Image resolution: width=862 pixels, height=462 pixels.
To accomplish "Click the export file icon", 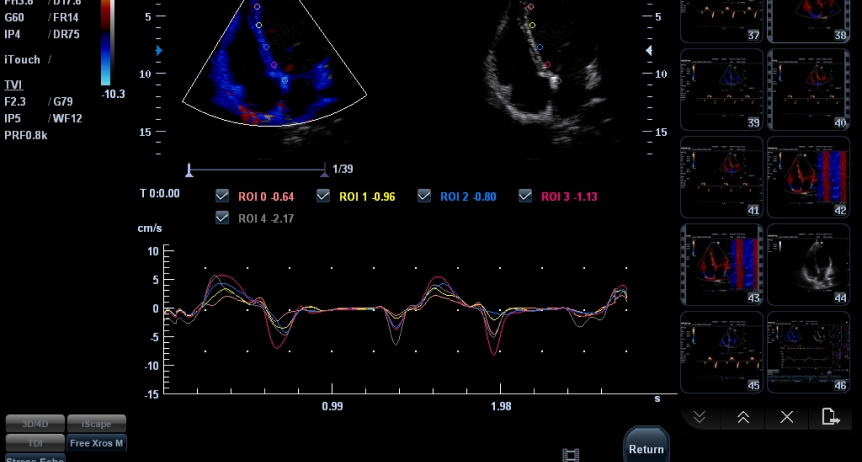I will [830, 417].
